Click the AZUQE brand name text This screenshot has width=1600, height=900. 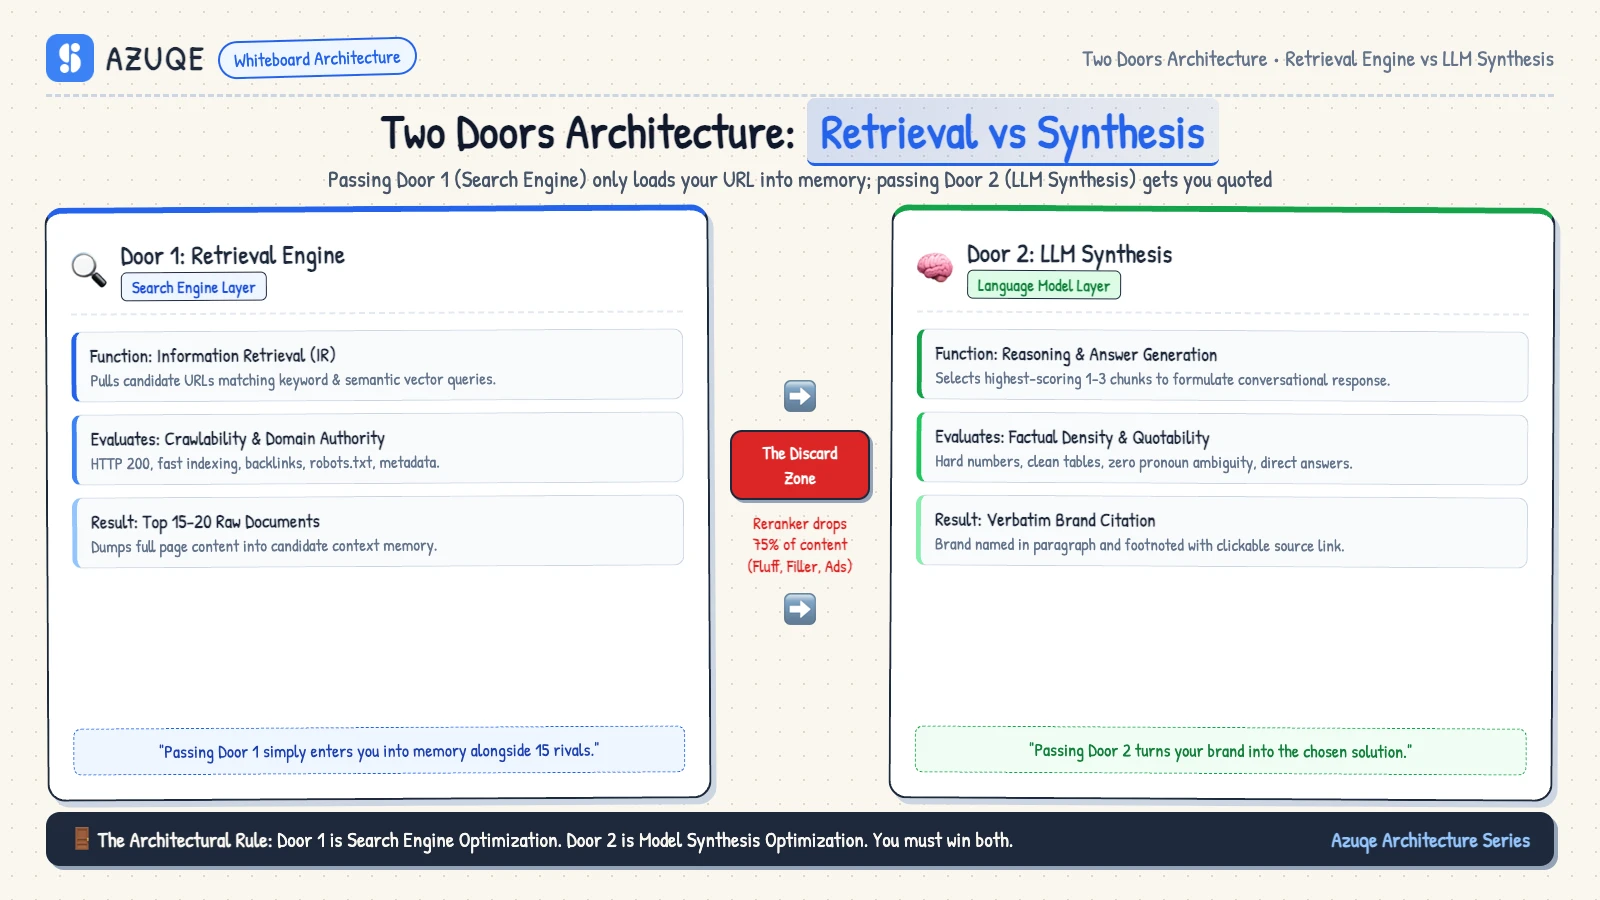pos(155,59)
